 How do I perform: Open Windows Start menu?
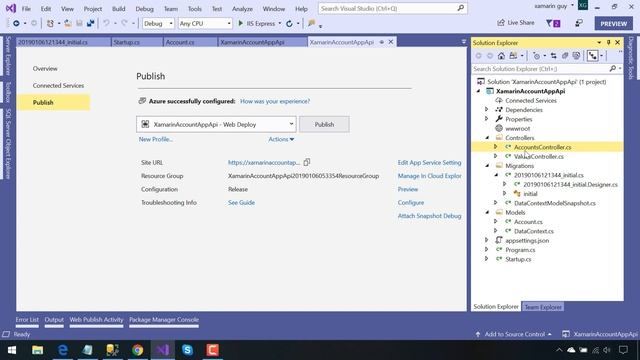(12, 350)
